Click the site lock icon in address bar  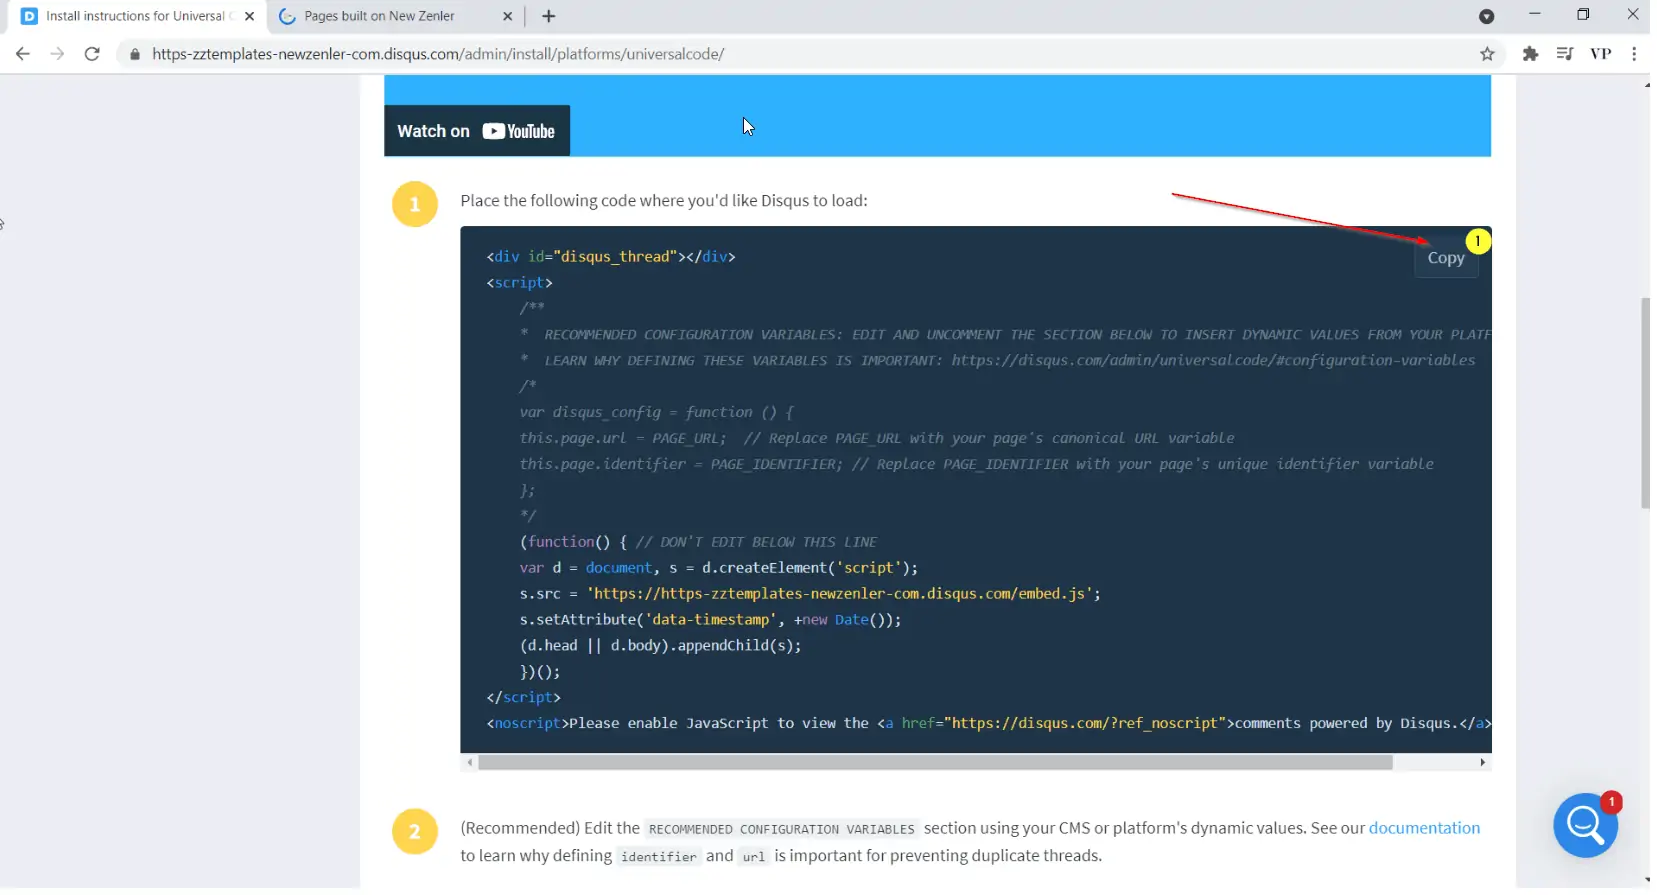tap(135, 54)
